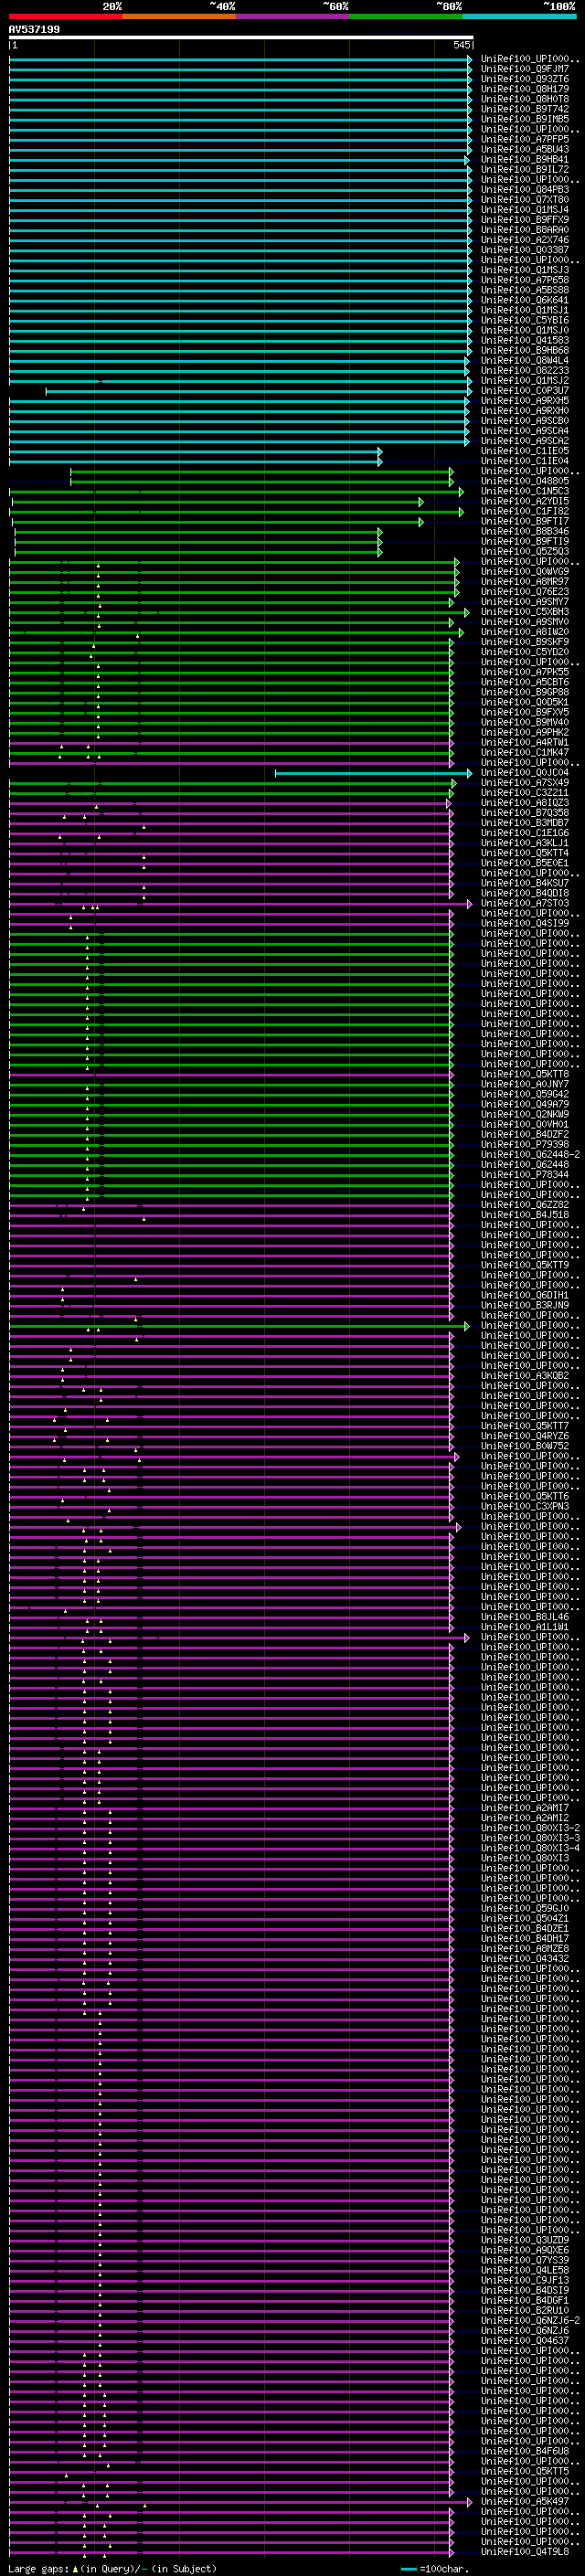Click the UniRef100_B9SKF9 label

pyautogui.click(x=525, y=641)
